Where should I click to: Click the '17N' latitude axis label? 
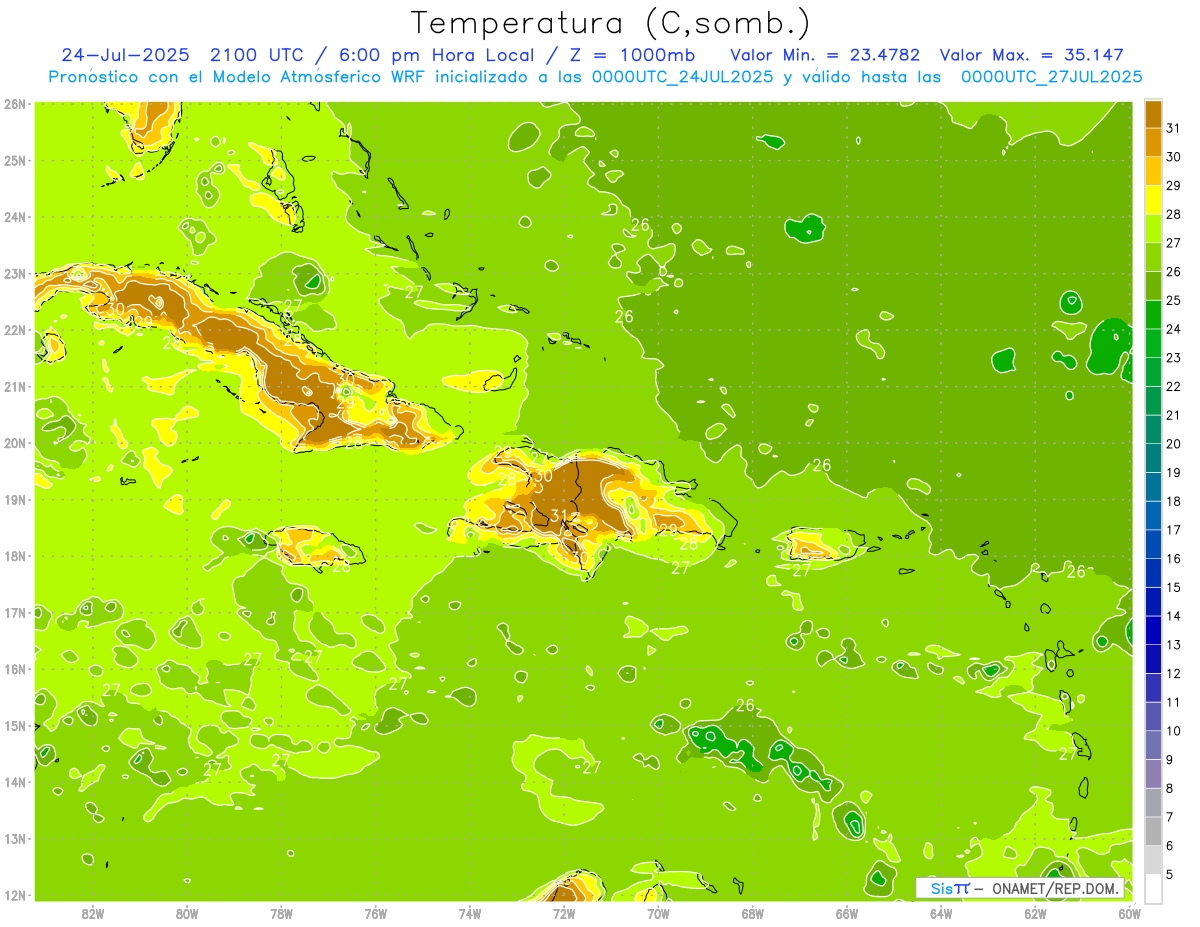tap(15, 612)
